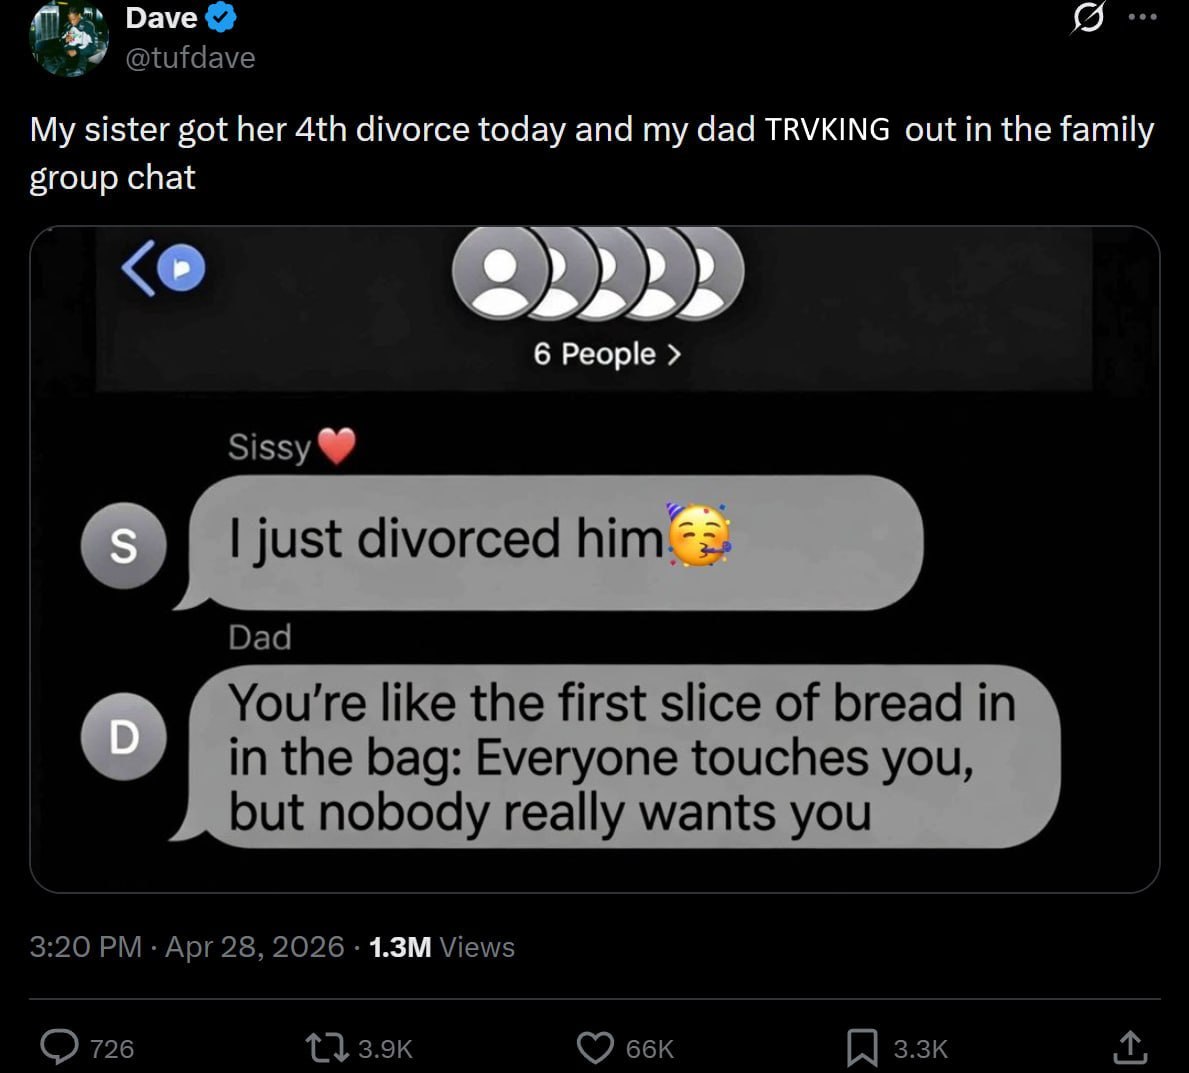Image resolution: width=1189 pixels, height=1073 pixels.
Task: Repost this tweet via retweet icon
Action: click(328, 1047)
